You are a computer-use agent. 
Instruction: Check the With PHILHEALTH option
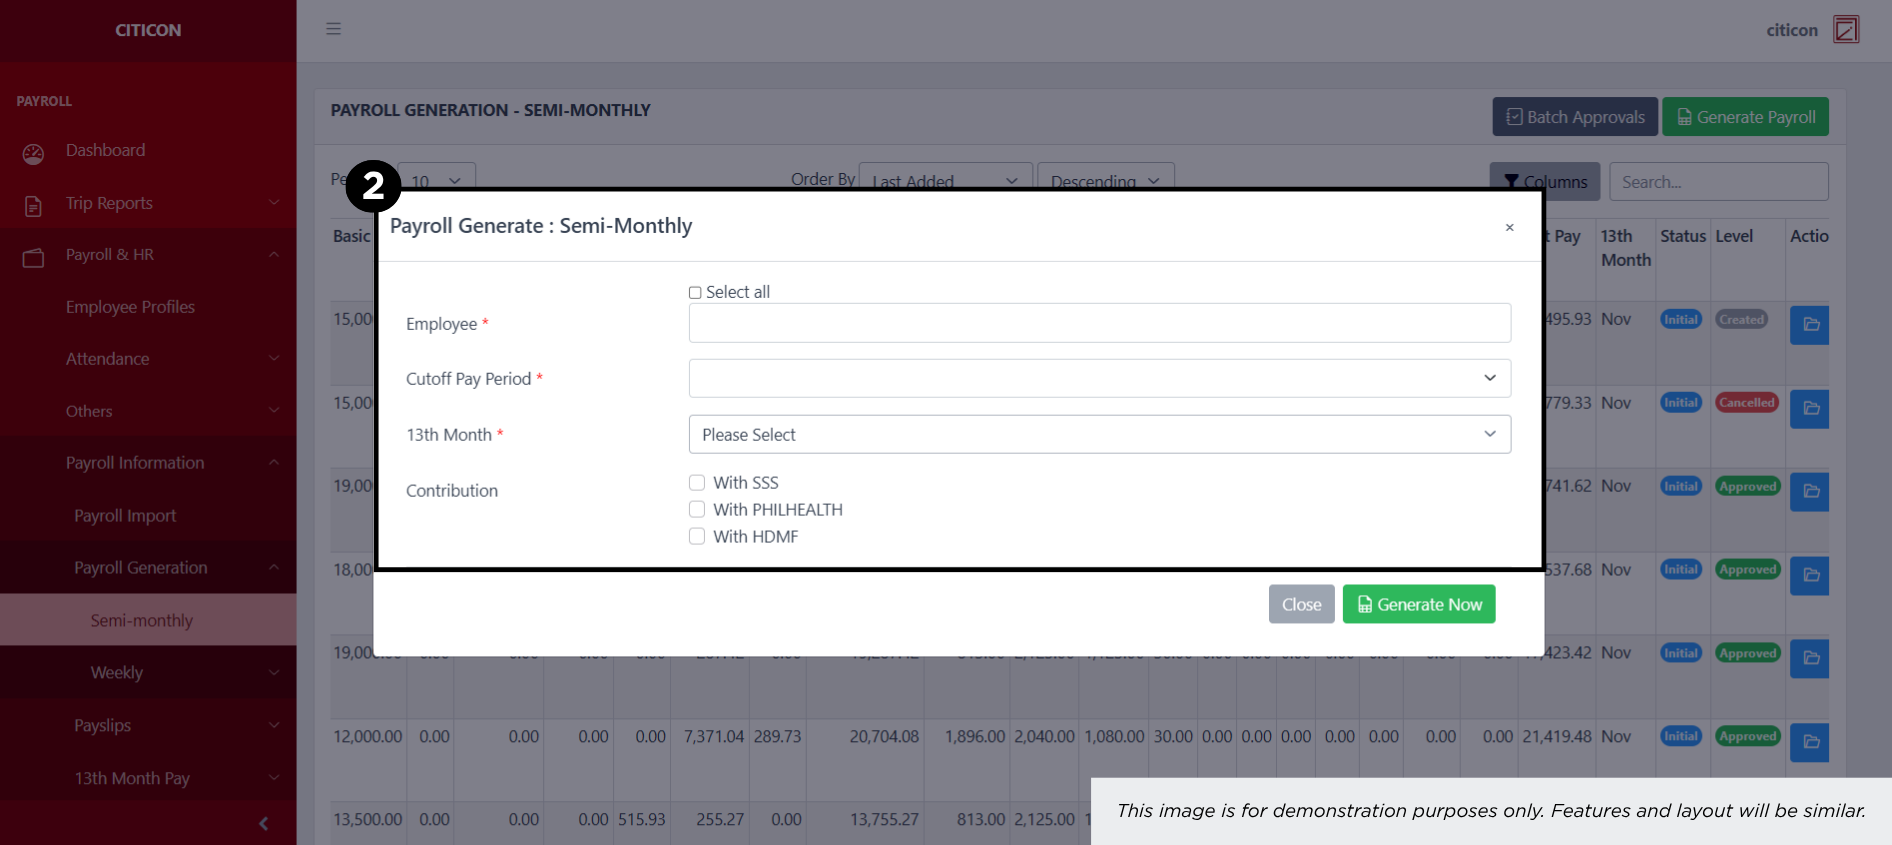[697, 510]
